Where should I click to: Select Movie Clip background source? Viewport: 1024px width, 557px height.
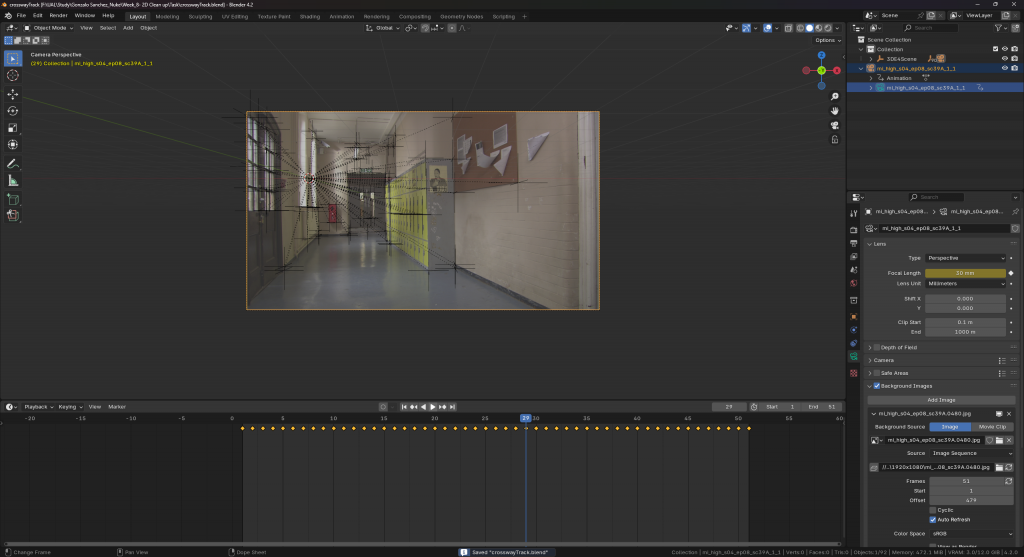tap(992, 426)
